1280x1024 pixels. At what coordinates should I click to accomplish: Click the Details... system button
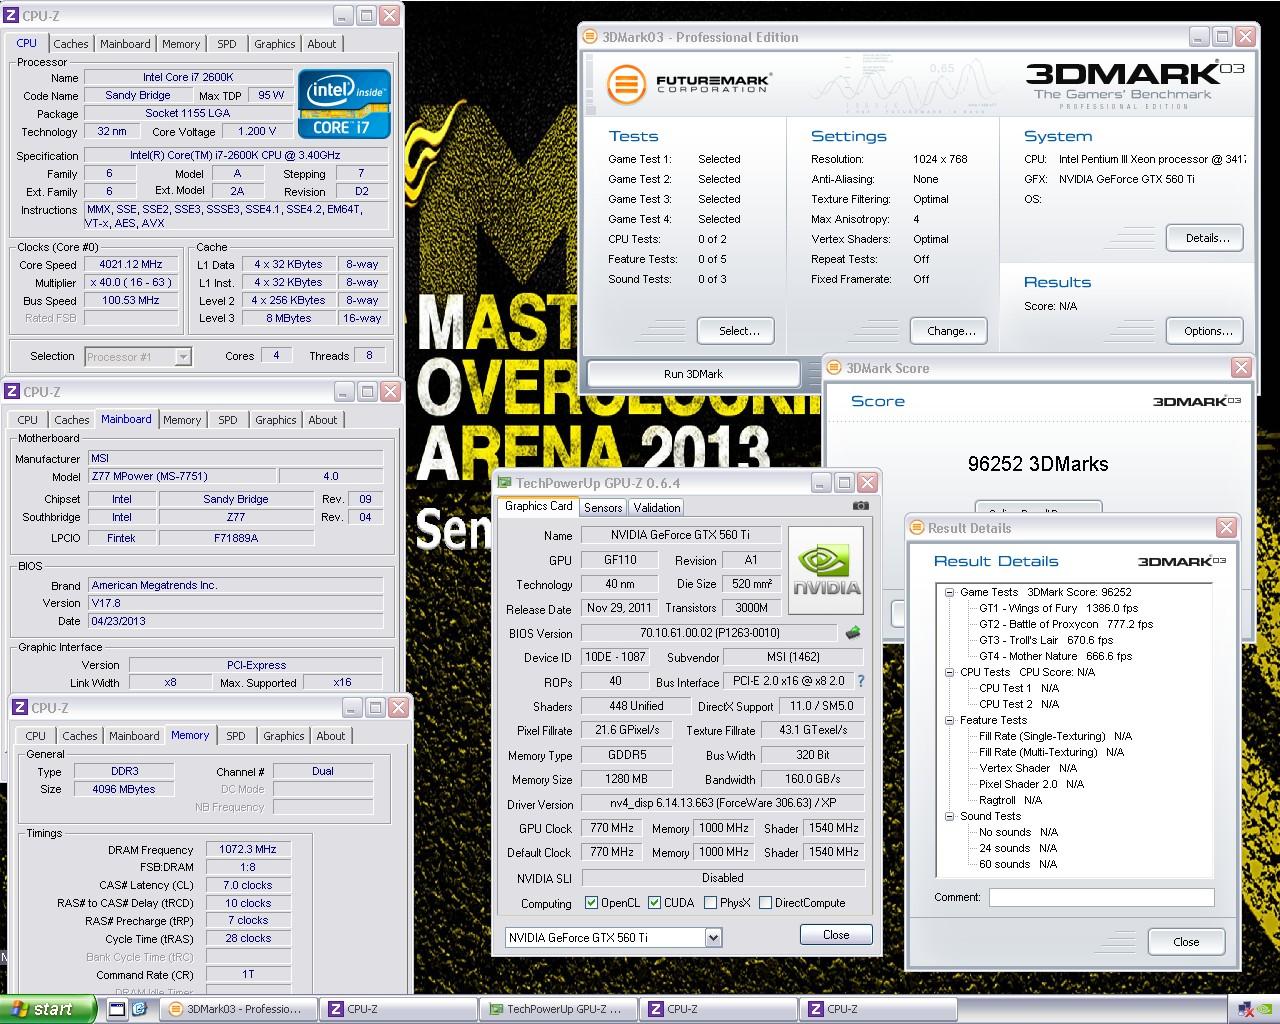click(x=1207, y=238)
